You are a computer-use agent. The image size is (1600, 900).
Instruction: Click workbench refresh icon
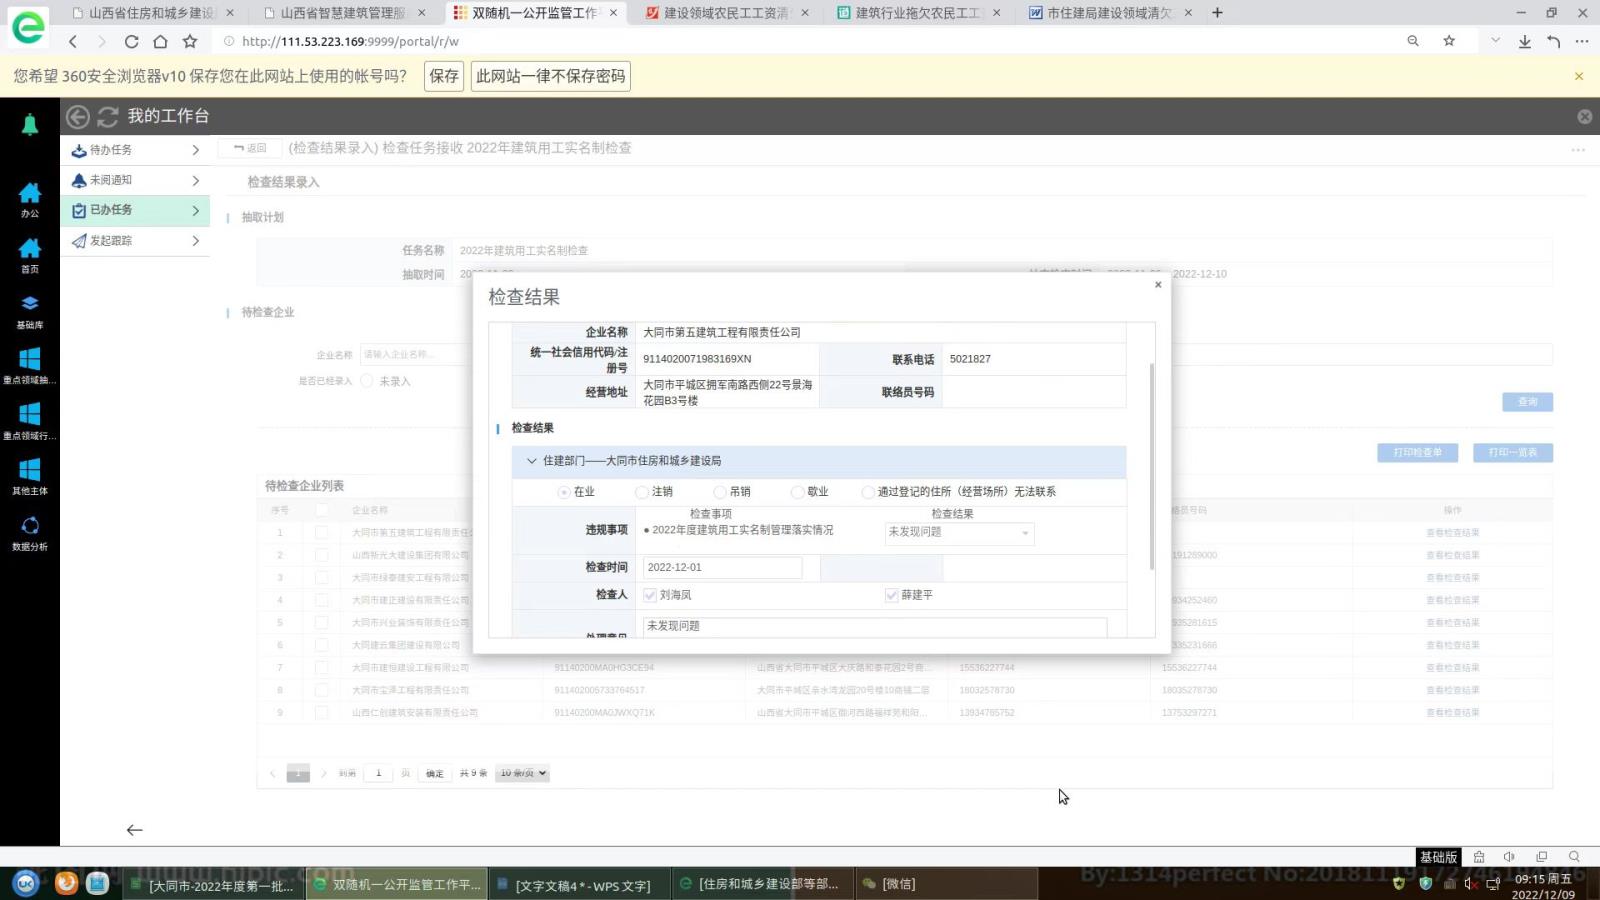[x=107, y=117]
